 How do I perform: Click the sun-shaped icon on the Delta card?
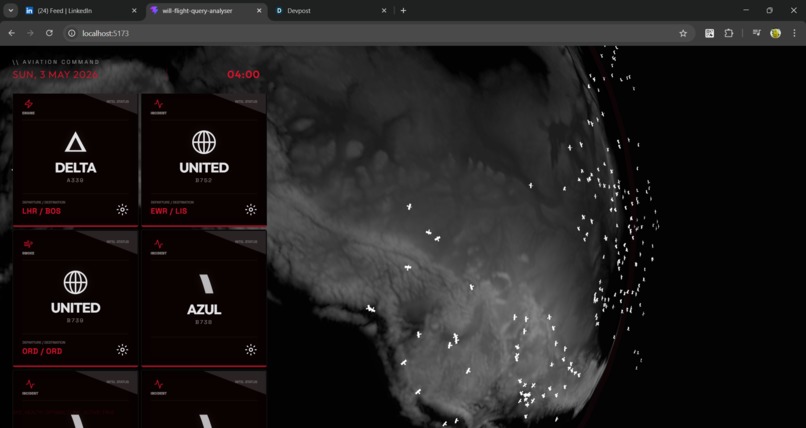[122, 210]
